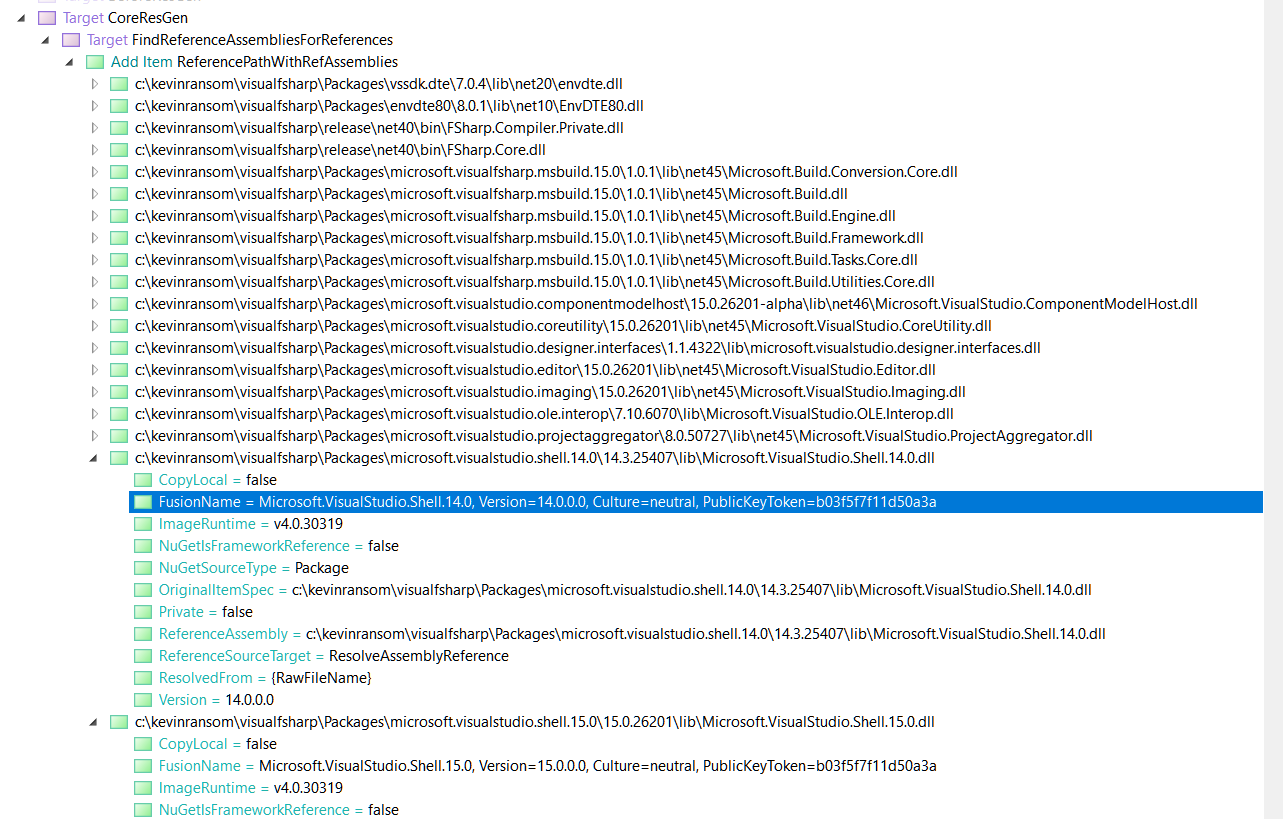Collapse the Microsoft.VisualStudio.Shell.15.0.dll item
The width and height of the screenshot is (1283, 819).
pyautogui.click(x=95, y=722)
